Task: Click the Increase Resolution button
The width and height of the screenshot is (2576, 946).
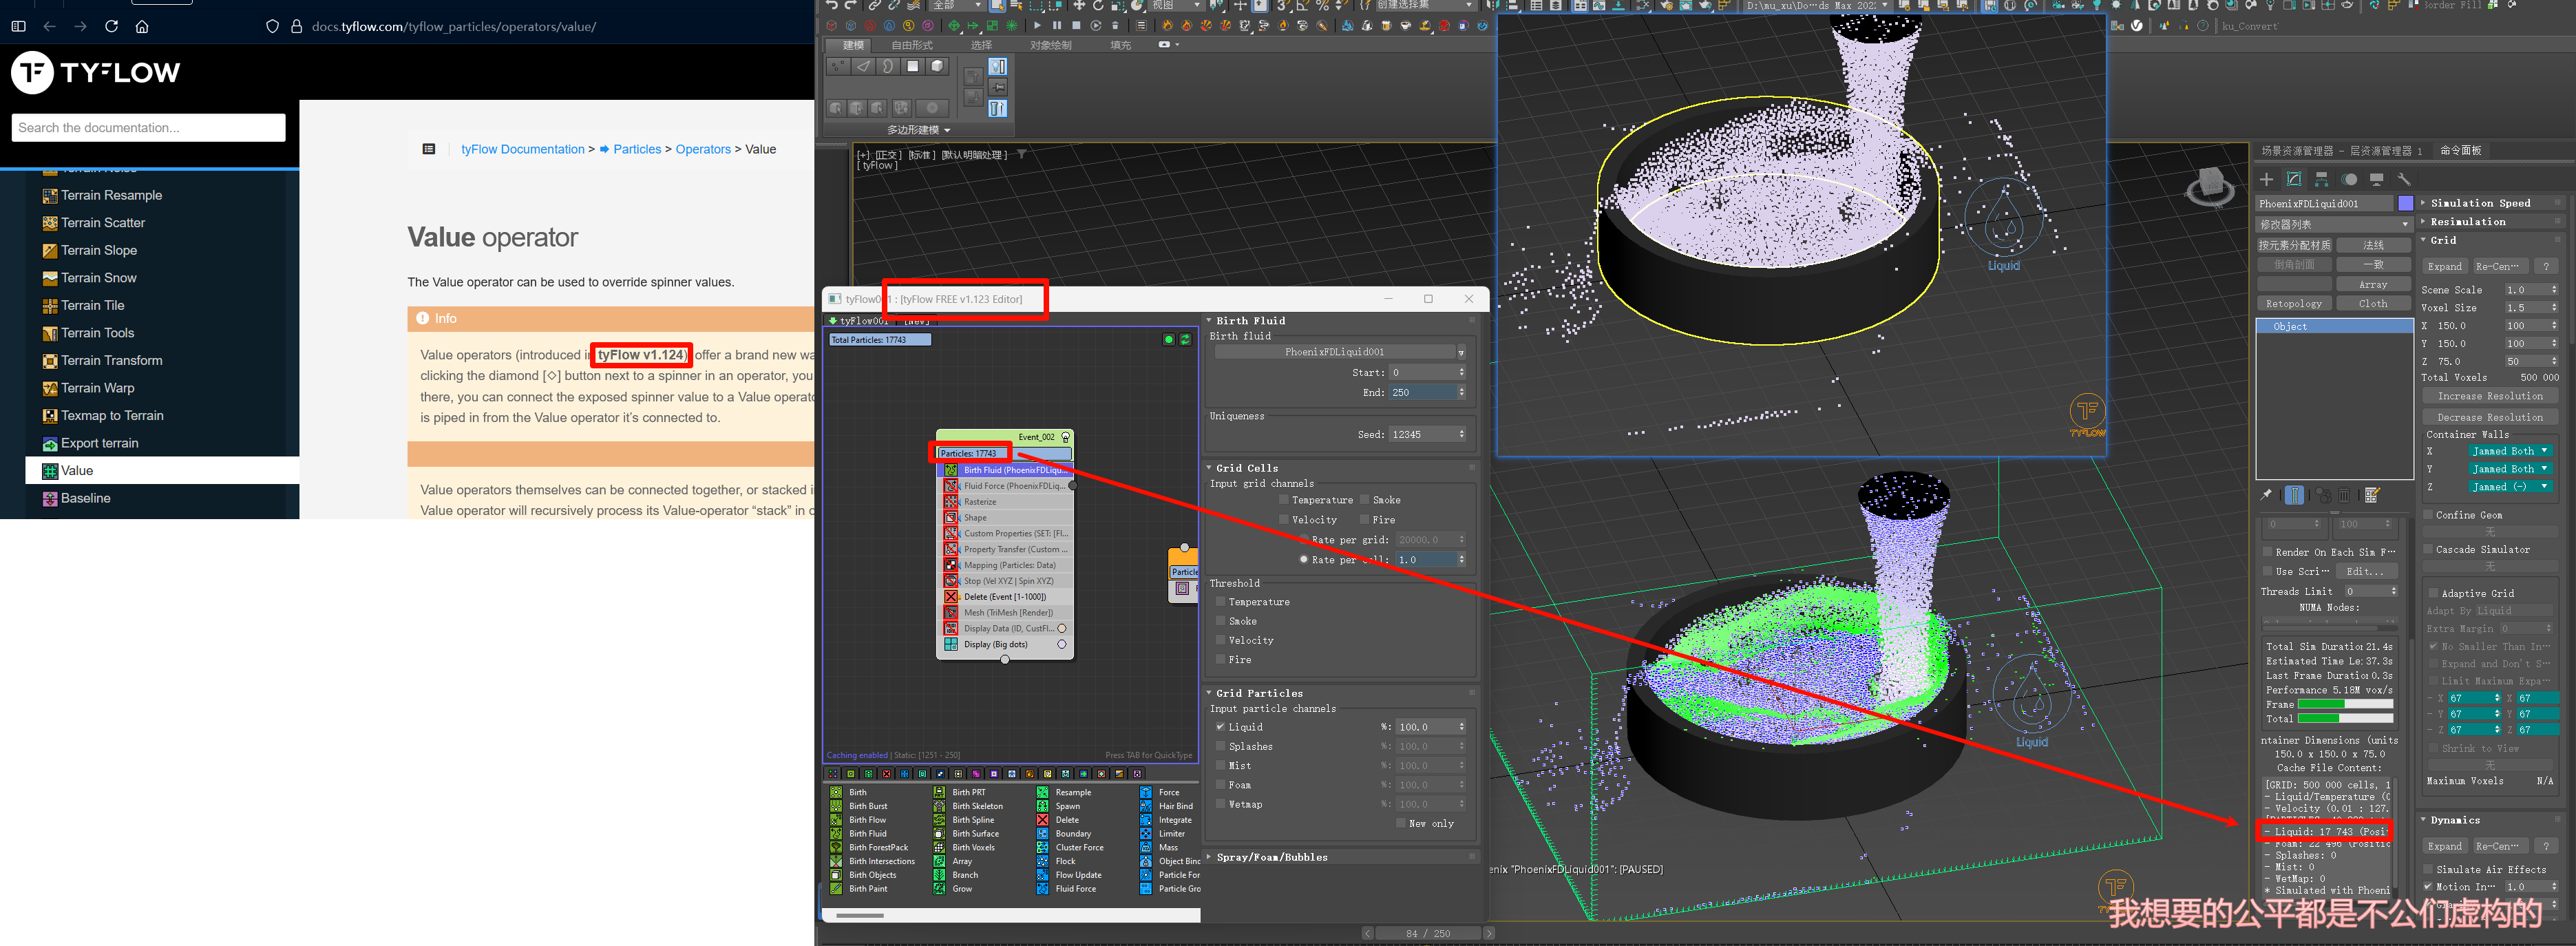Action: (2489, 396)
